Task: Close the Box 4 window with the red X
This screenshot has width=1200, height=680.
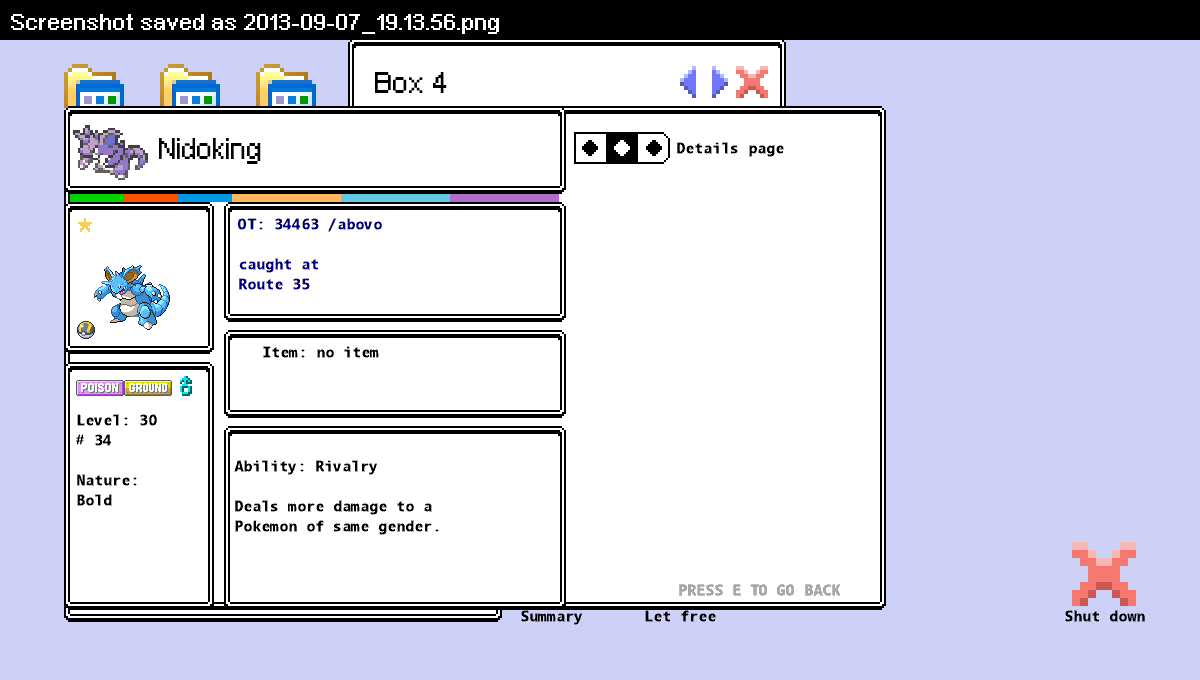Action: [x=752, y=82]
